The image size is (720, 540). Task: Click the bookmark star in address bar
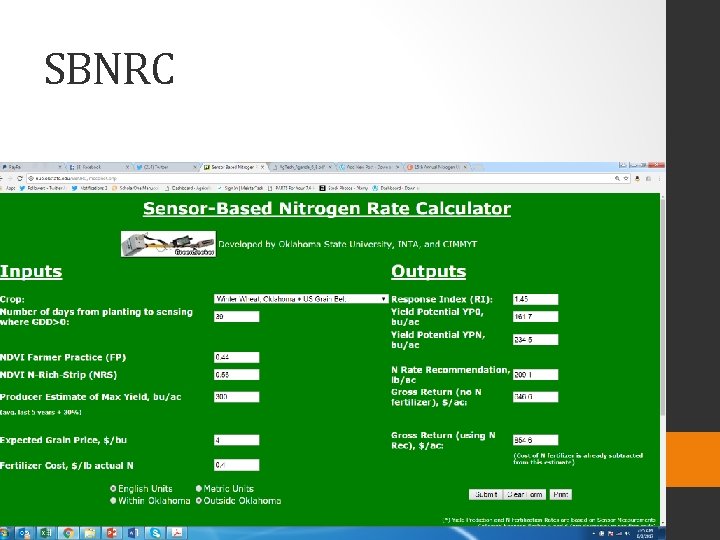(x=626, y=178)
